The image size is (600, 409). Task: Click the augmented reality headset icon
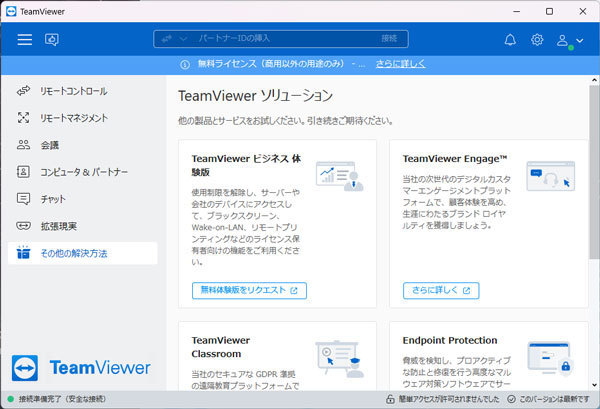pyautogui.click(x=23, y=226)
